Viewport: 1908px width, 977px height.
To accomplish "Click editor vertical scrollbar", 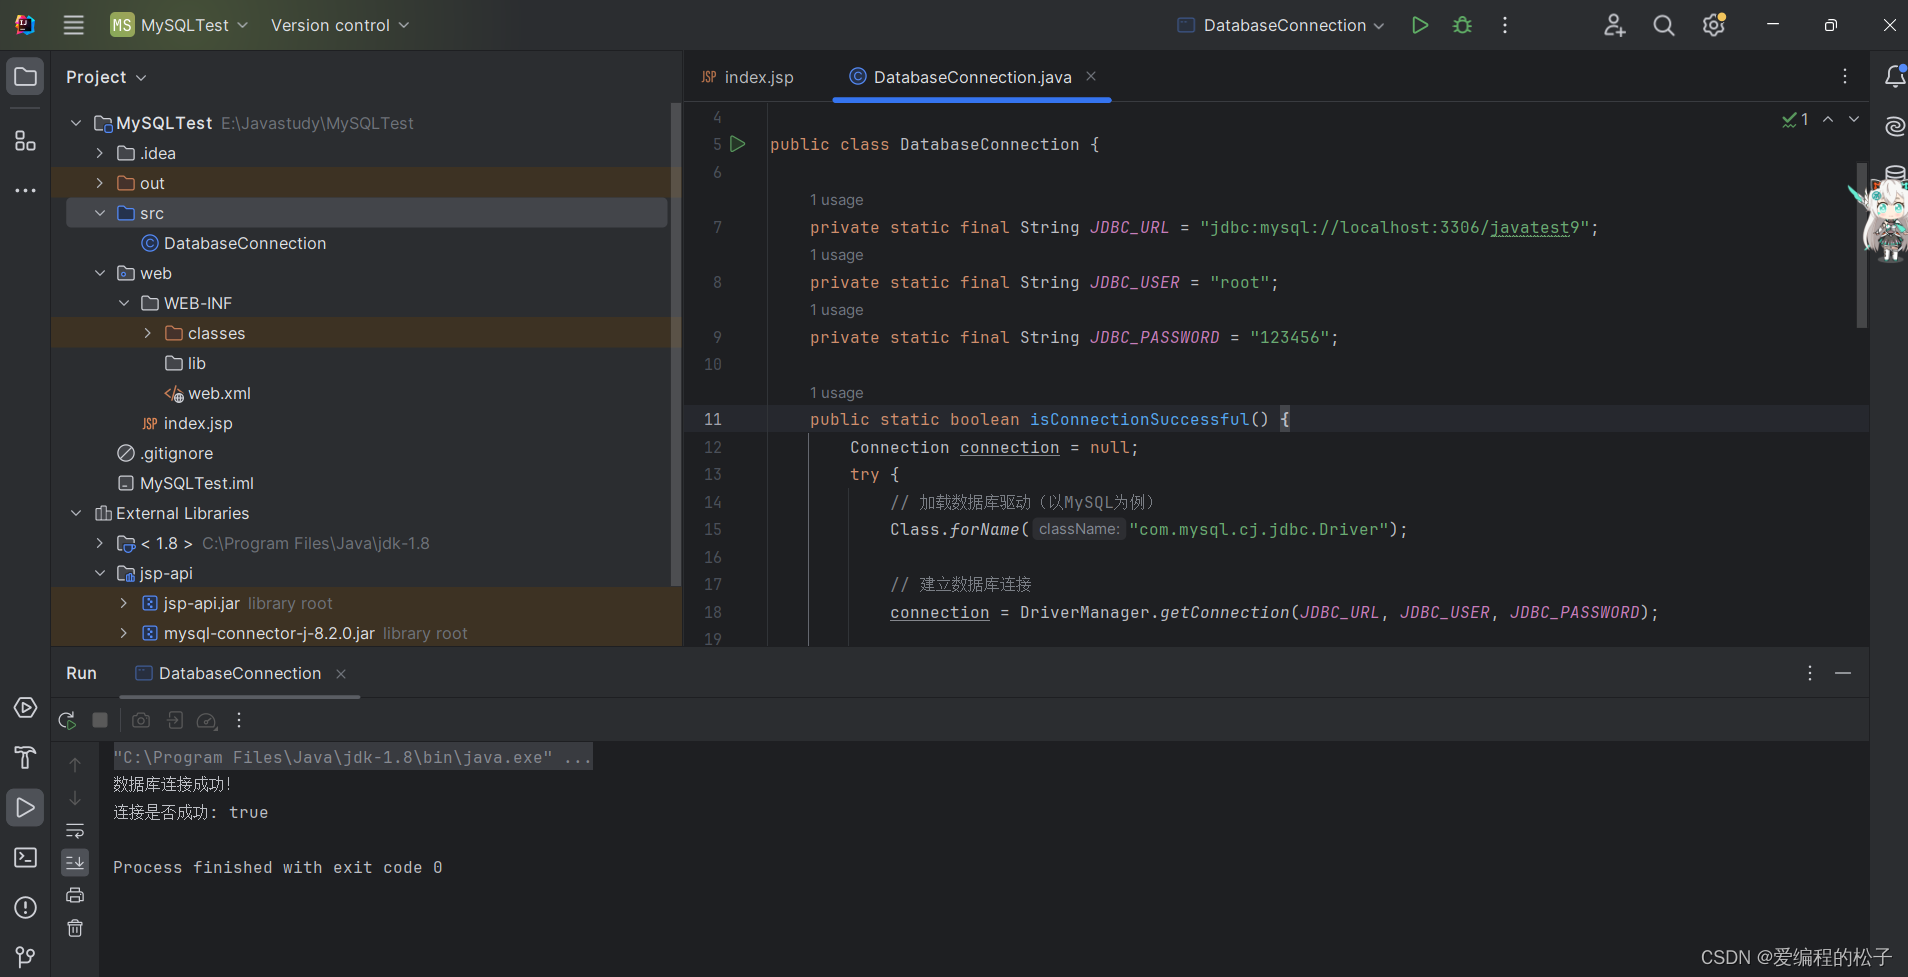I will click(1861, 245).
